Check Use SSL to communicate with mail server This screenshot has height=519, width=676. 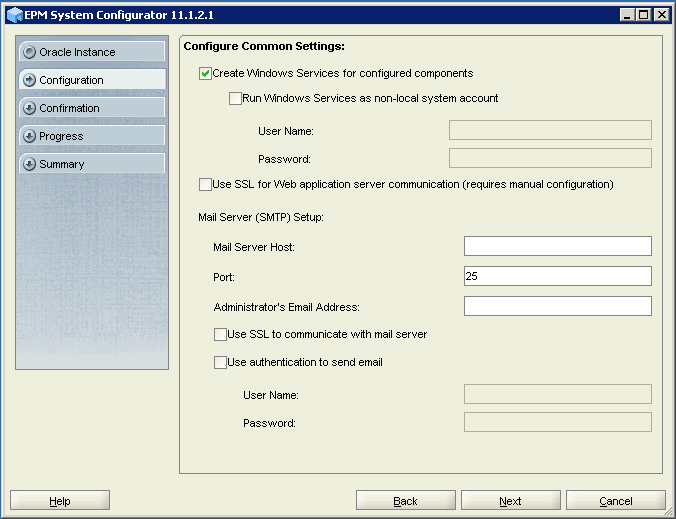(x=220, y=334)
